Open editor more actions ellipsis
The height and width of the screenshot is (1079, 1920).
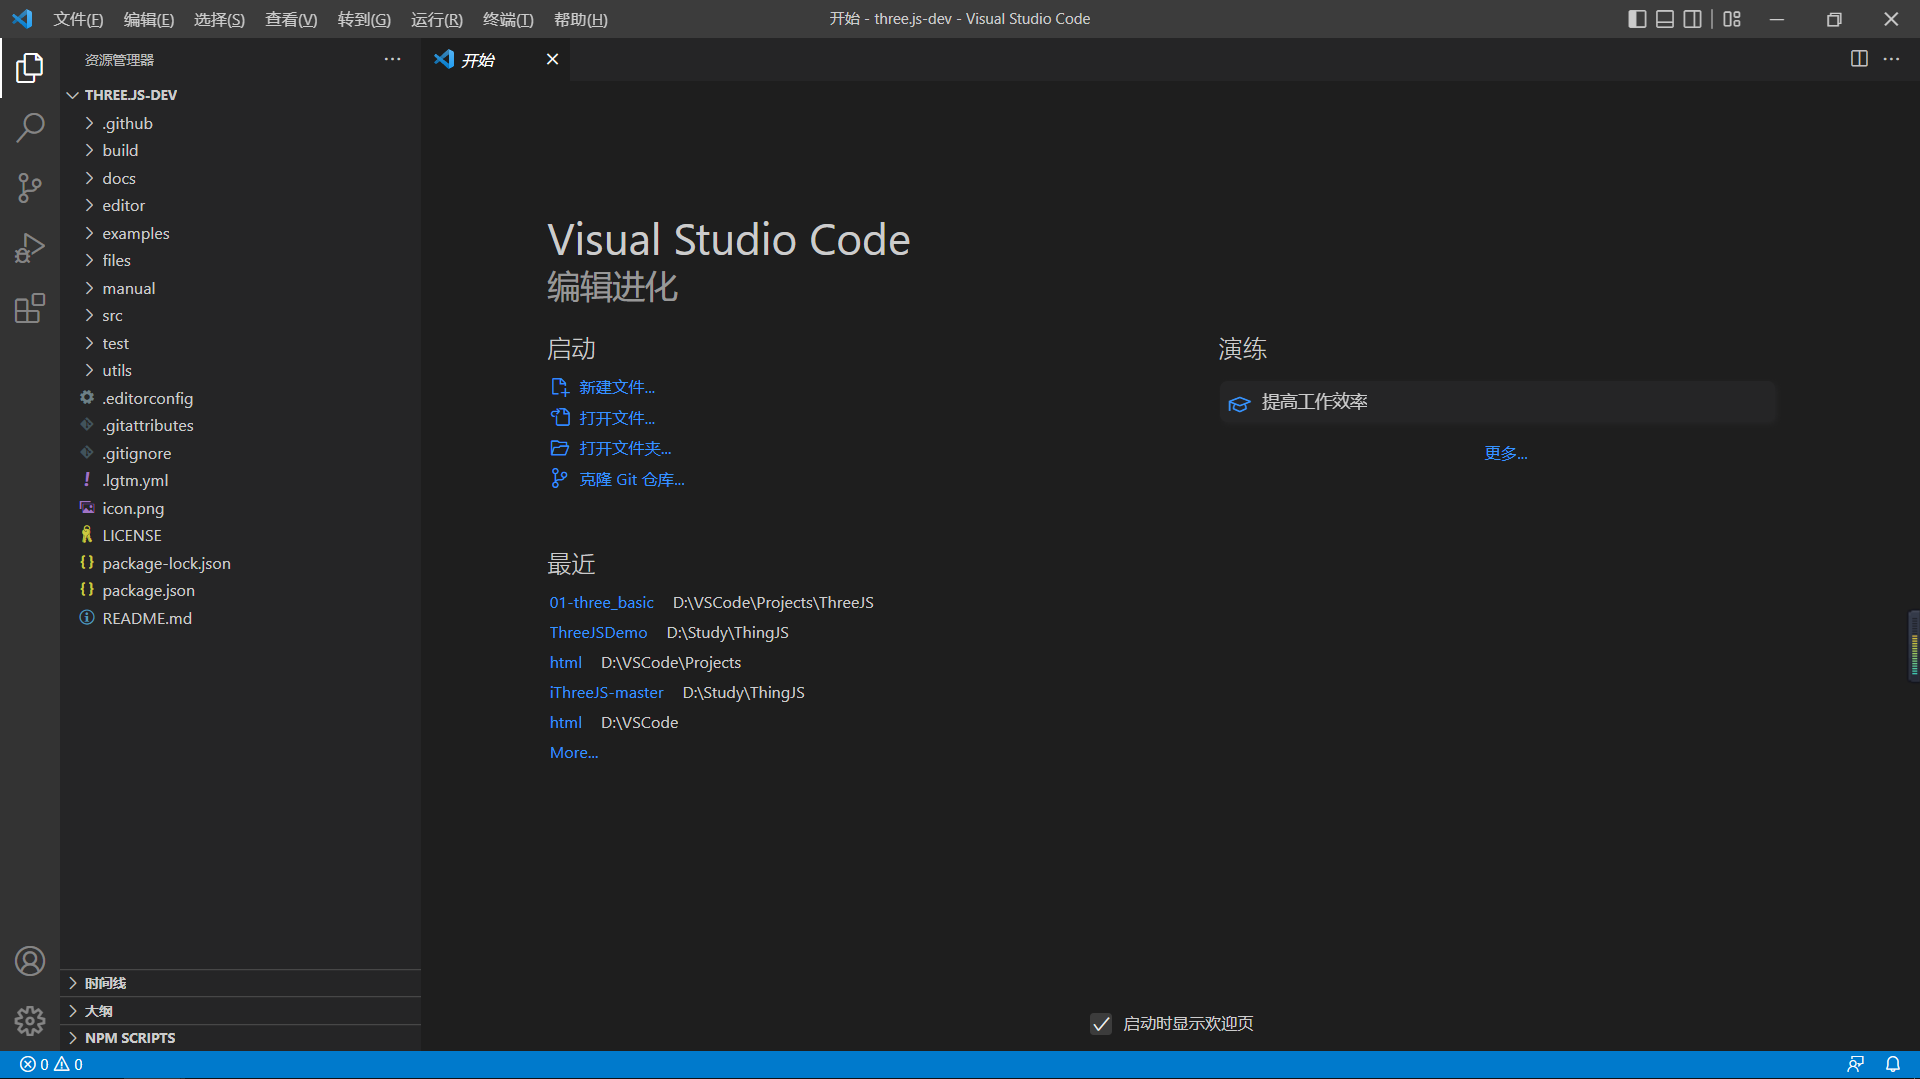click(1891, 59)
